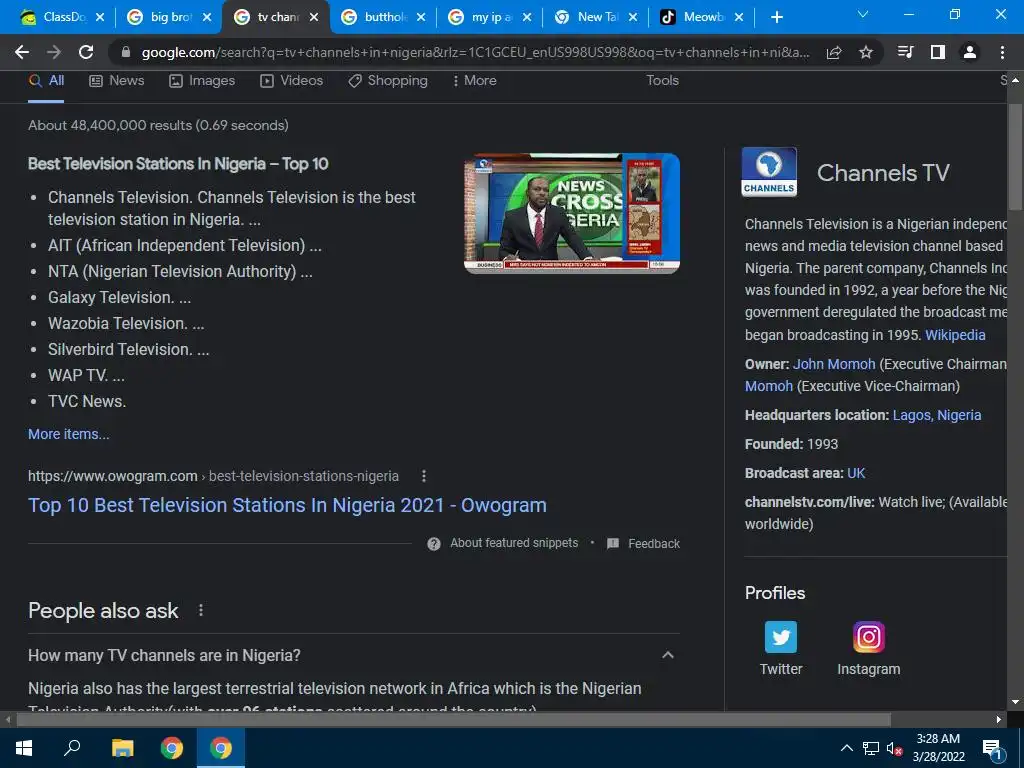Click the 'More items...' link
The image size is (1024, 768).
click(69, 434)
